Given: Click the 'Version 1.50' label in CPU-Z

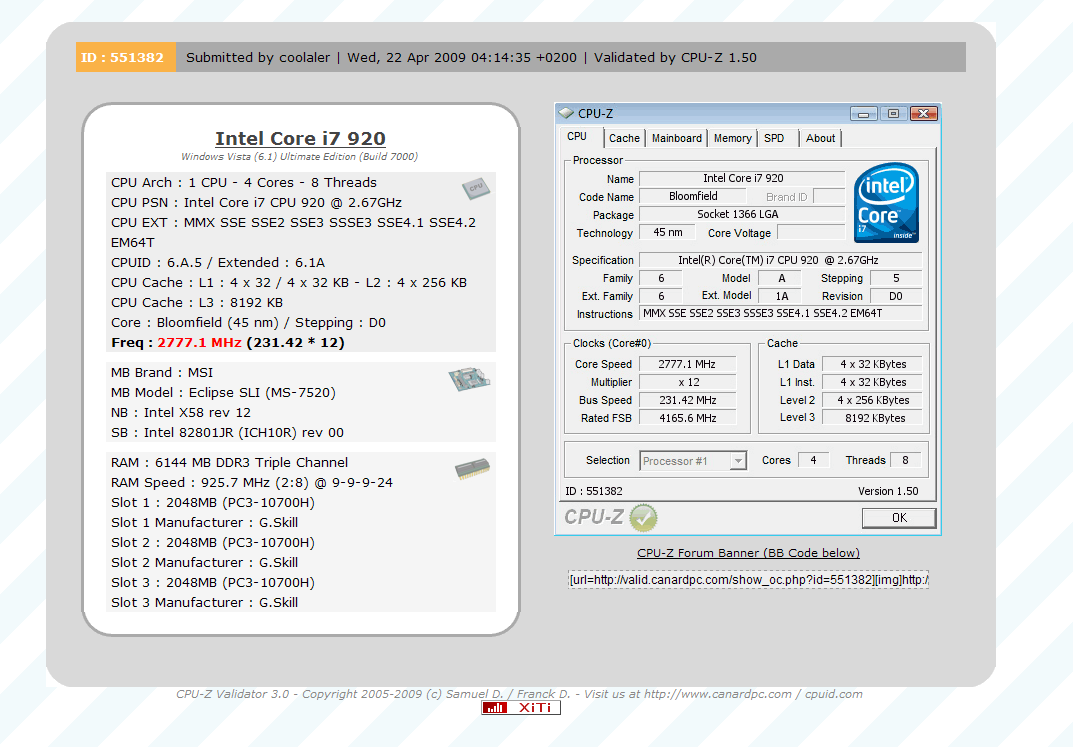Looking at the screenshot, I should point(888,491).
